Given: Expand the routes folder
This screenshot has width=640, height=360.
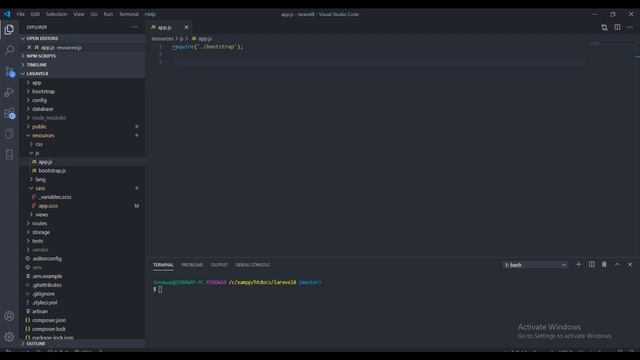Looking at the screenshot, I should [x=82, y=223].
